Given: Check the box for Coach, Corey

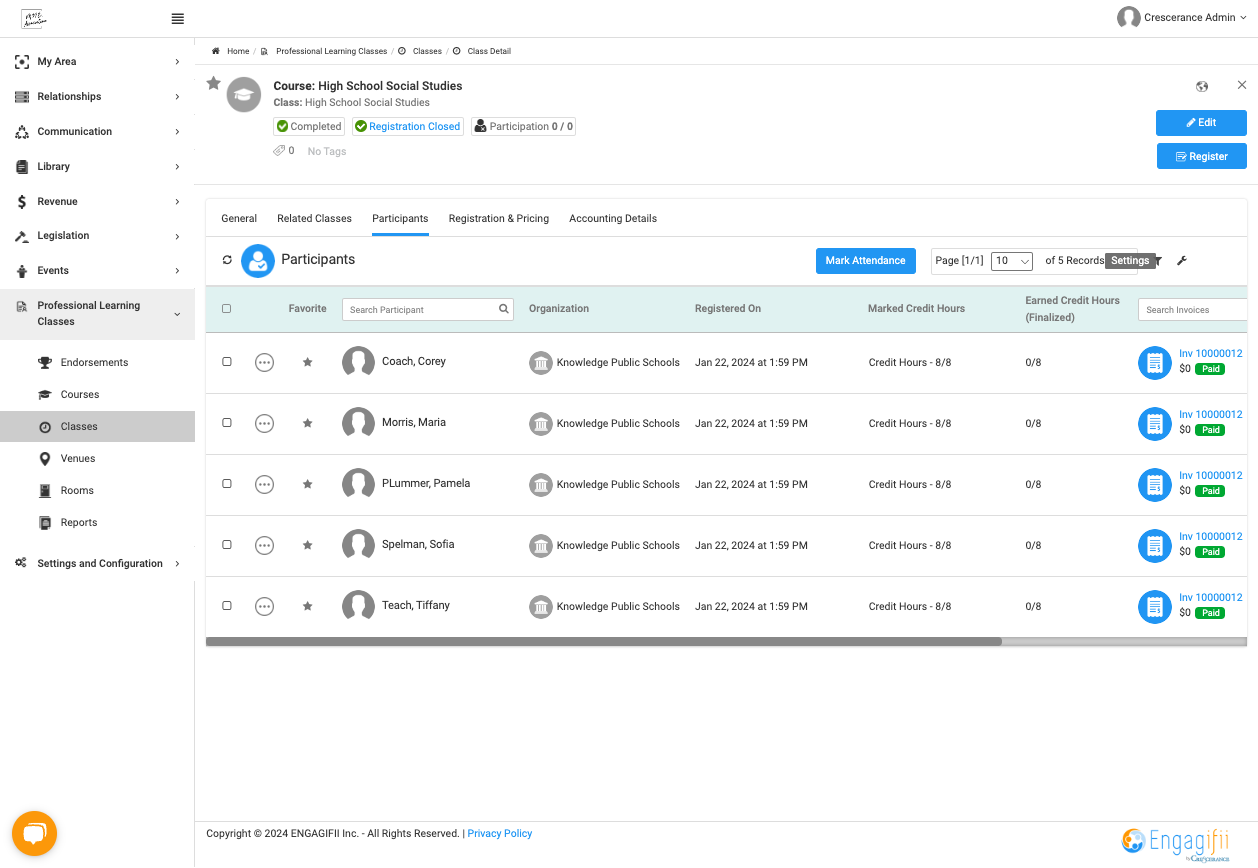Looking at the screenshot, I should coord(227,362).
